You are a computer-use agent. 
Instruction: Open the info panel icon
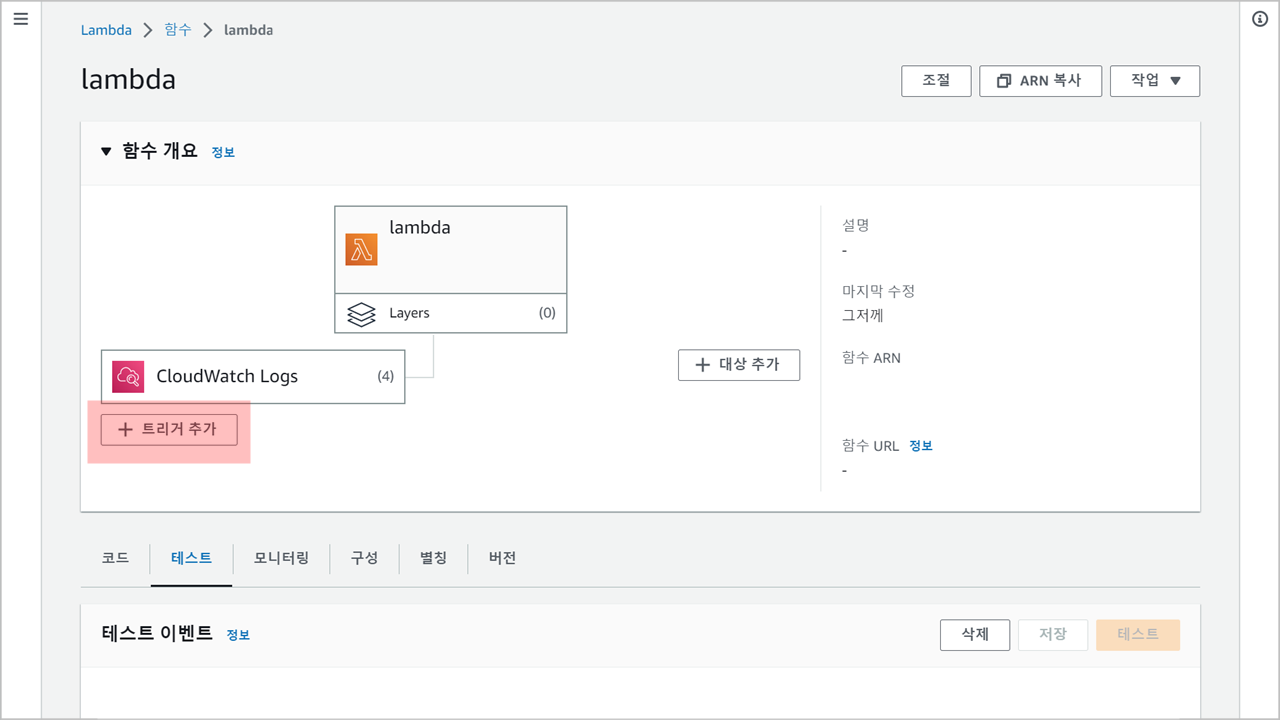coord(1260,20)
